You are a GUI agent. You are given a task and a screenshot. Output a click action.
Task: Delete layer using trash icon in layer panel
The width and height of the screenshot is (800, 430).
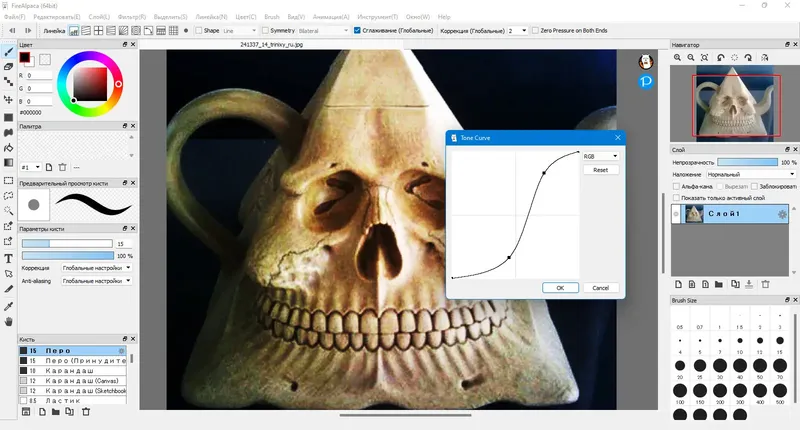(x=765, y=284)
